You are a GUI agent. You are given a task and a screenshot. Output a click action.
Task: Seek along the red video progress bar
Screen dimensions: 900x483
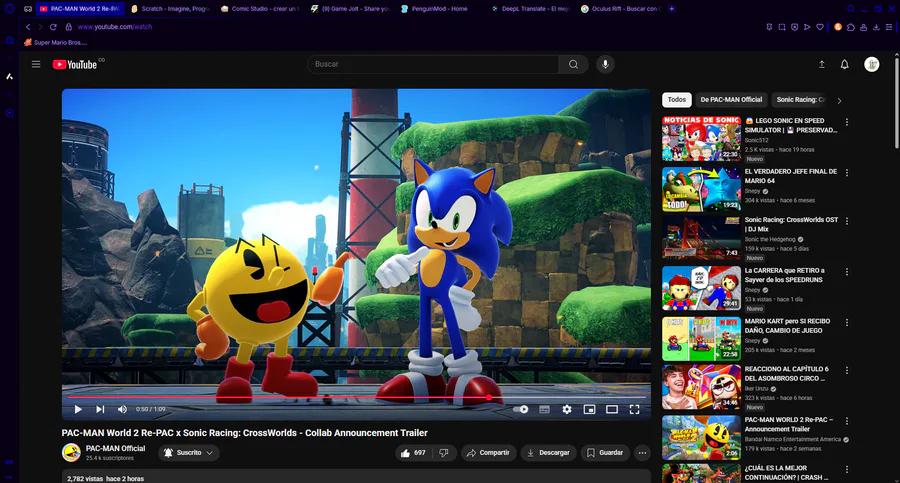point(356,397)
